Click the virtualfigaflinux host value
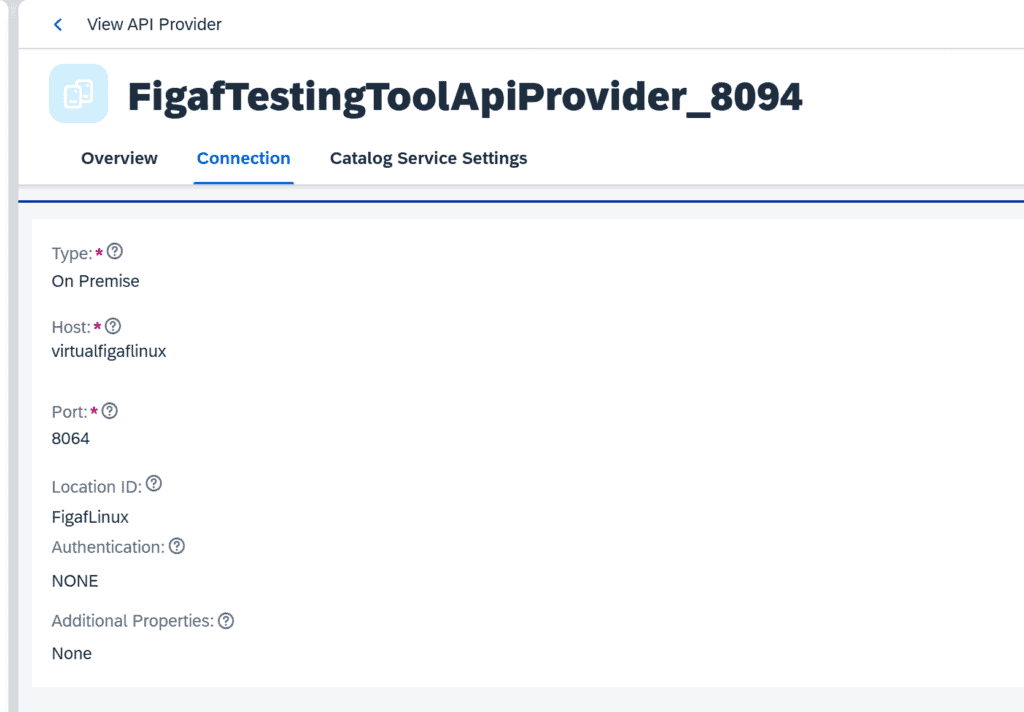 (109, 351)
